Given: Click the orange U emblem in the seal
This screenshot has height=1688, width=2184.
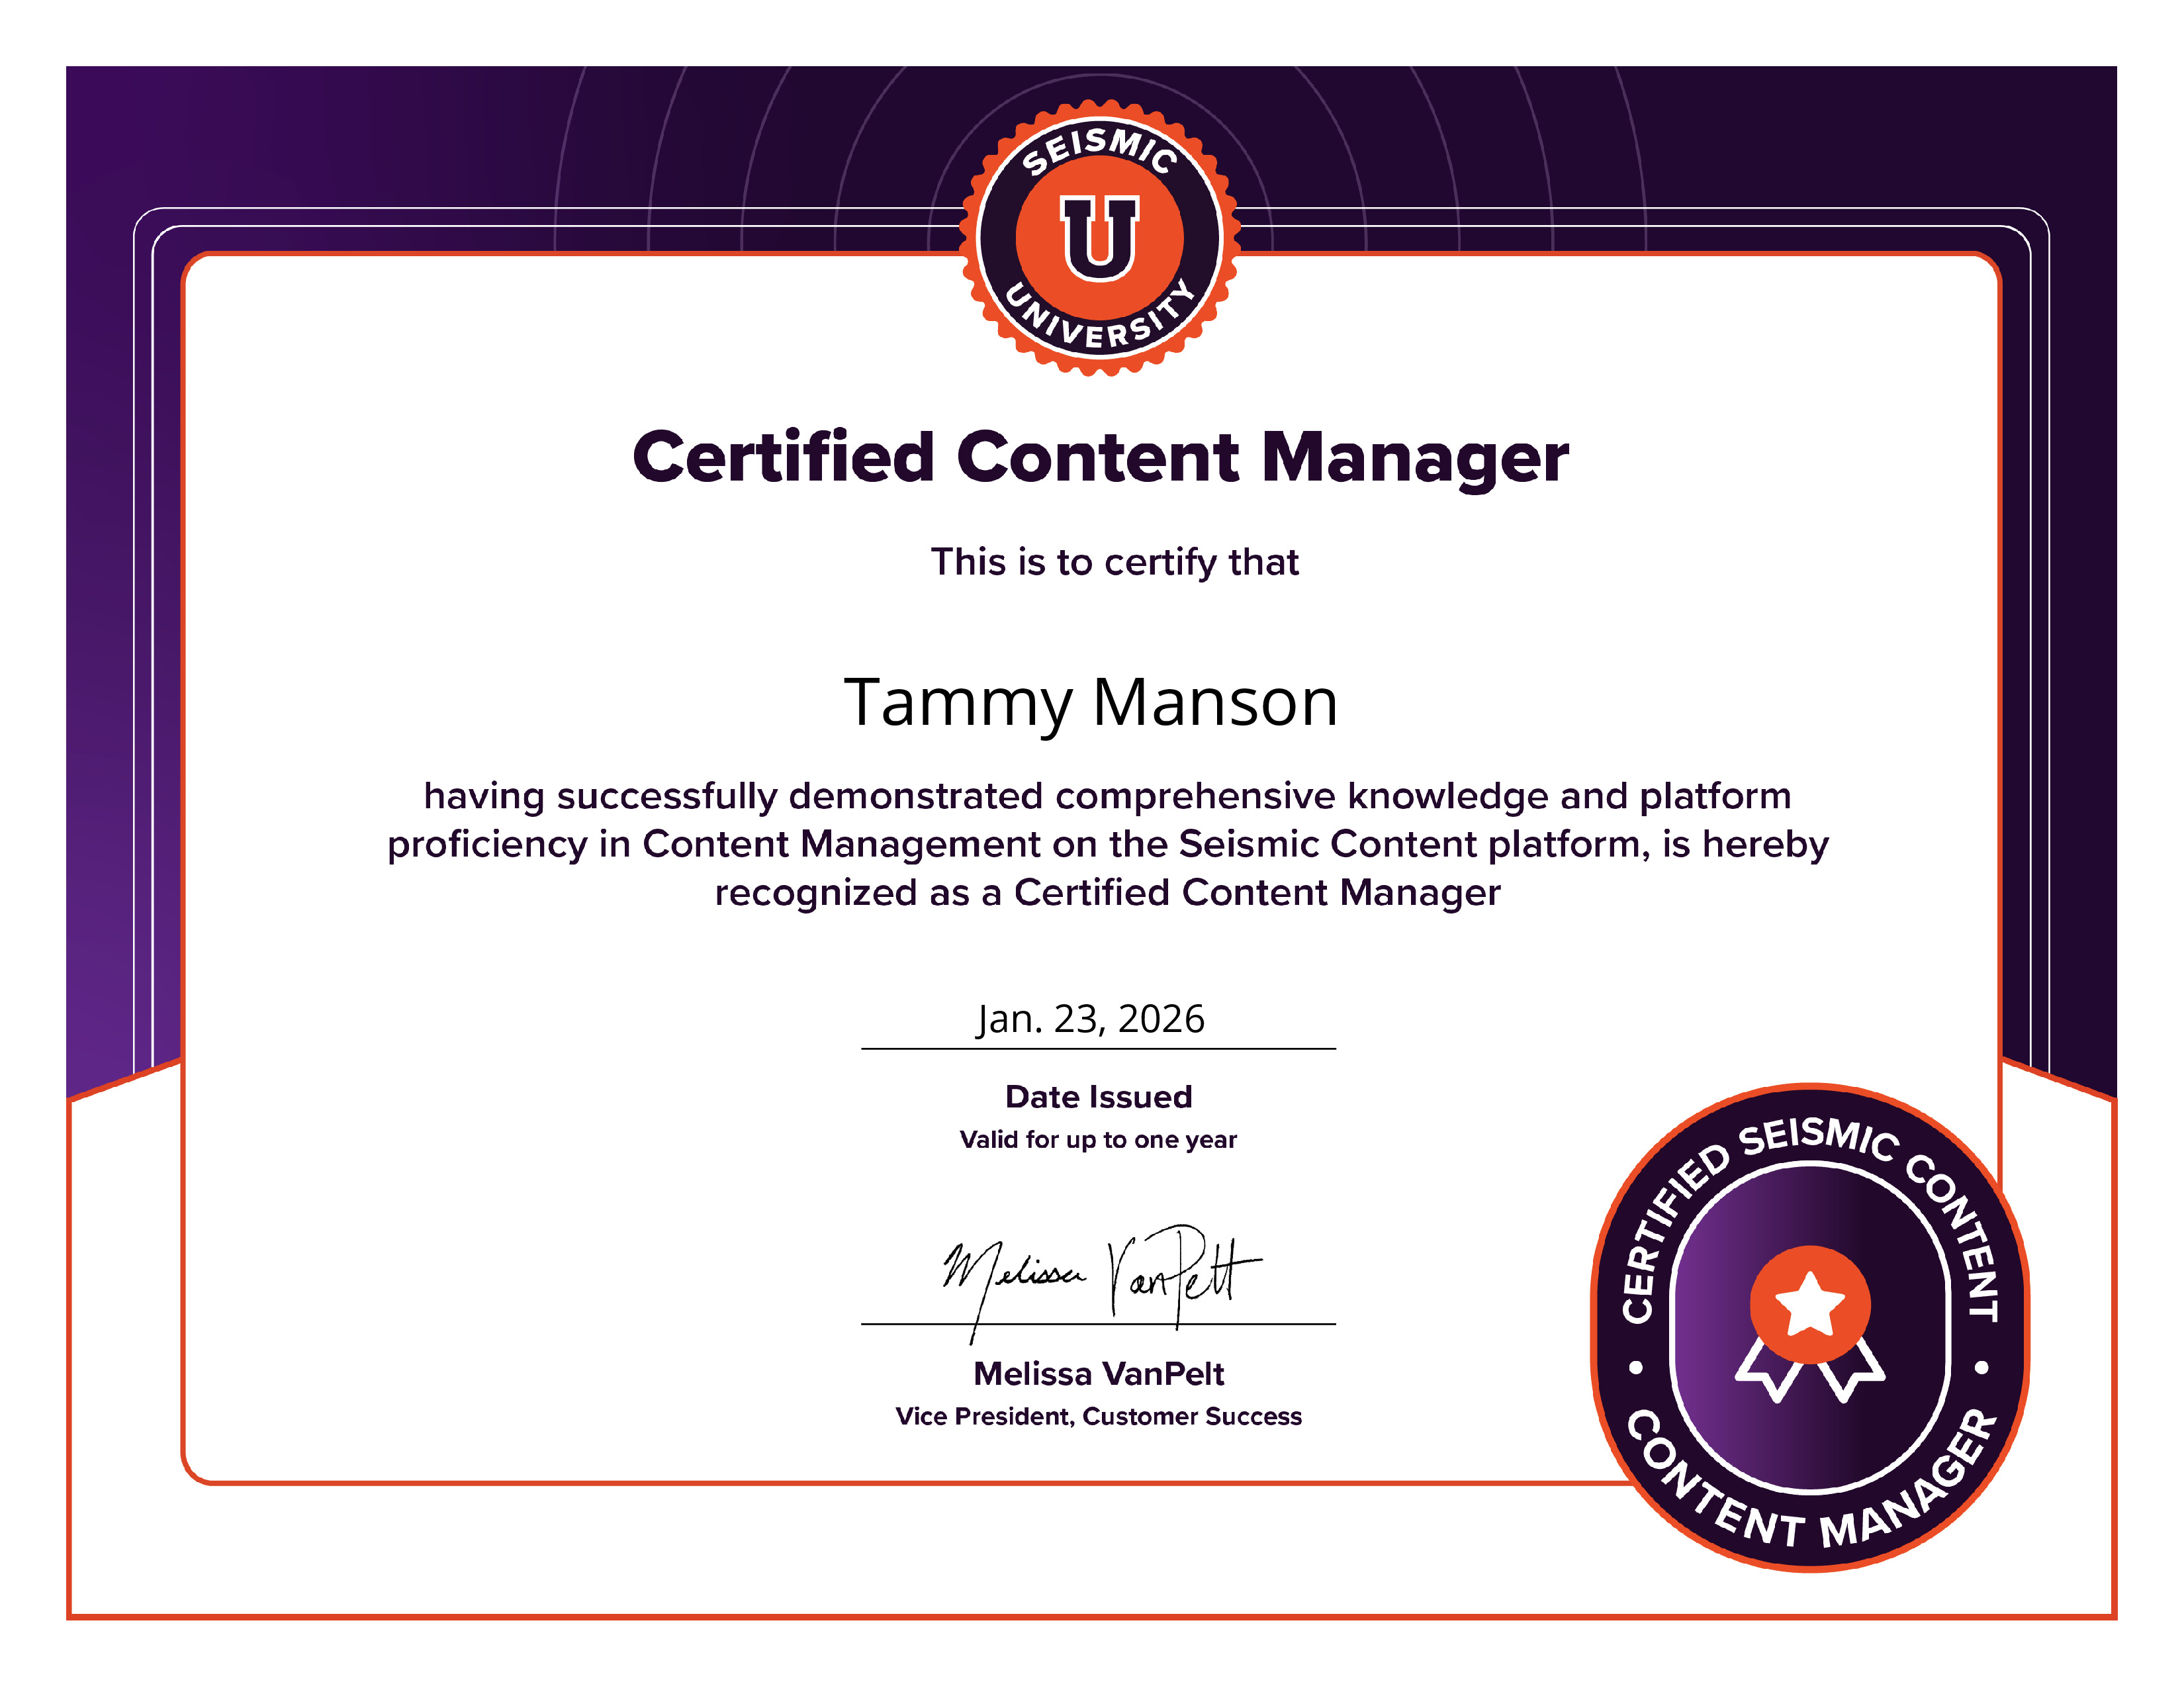Looking at the screenshot, I should coord(1099,238).
